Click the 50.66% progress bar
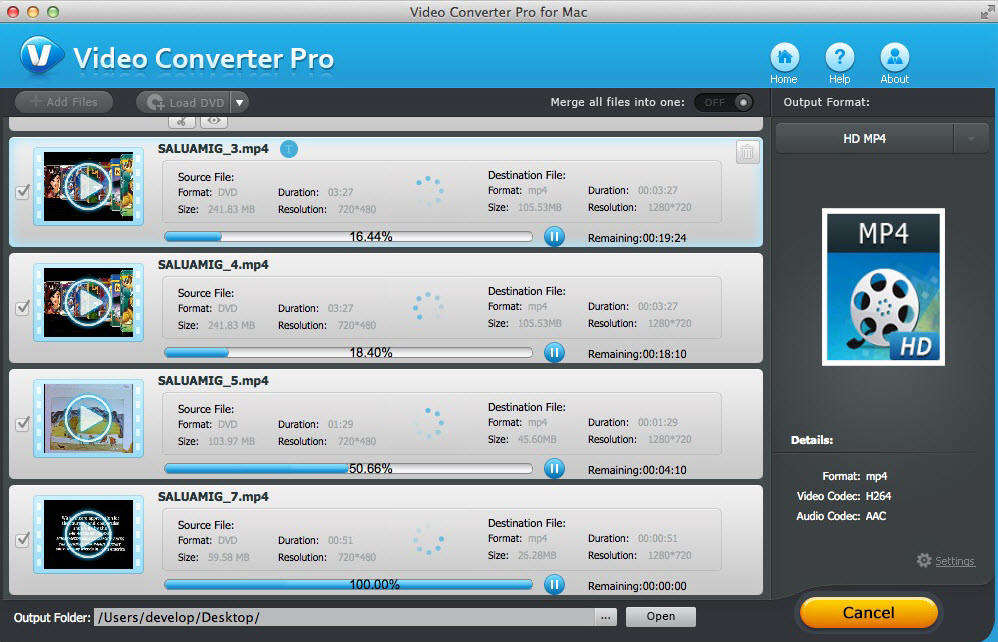The width and height of the screenshot is (998, 642). pos(348,469)
